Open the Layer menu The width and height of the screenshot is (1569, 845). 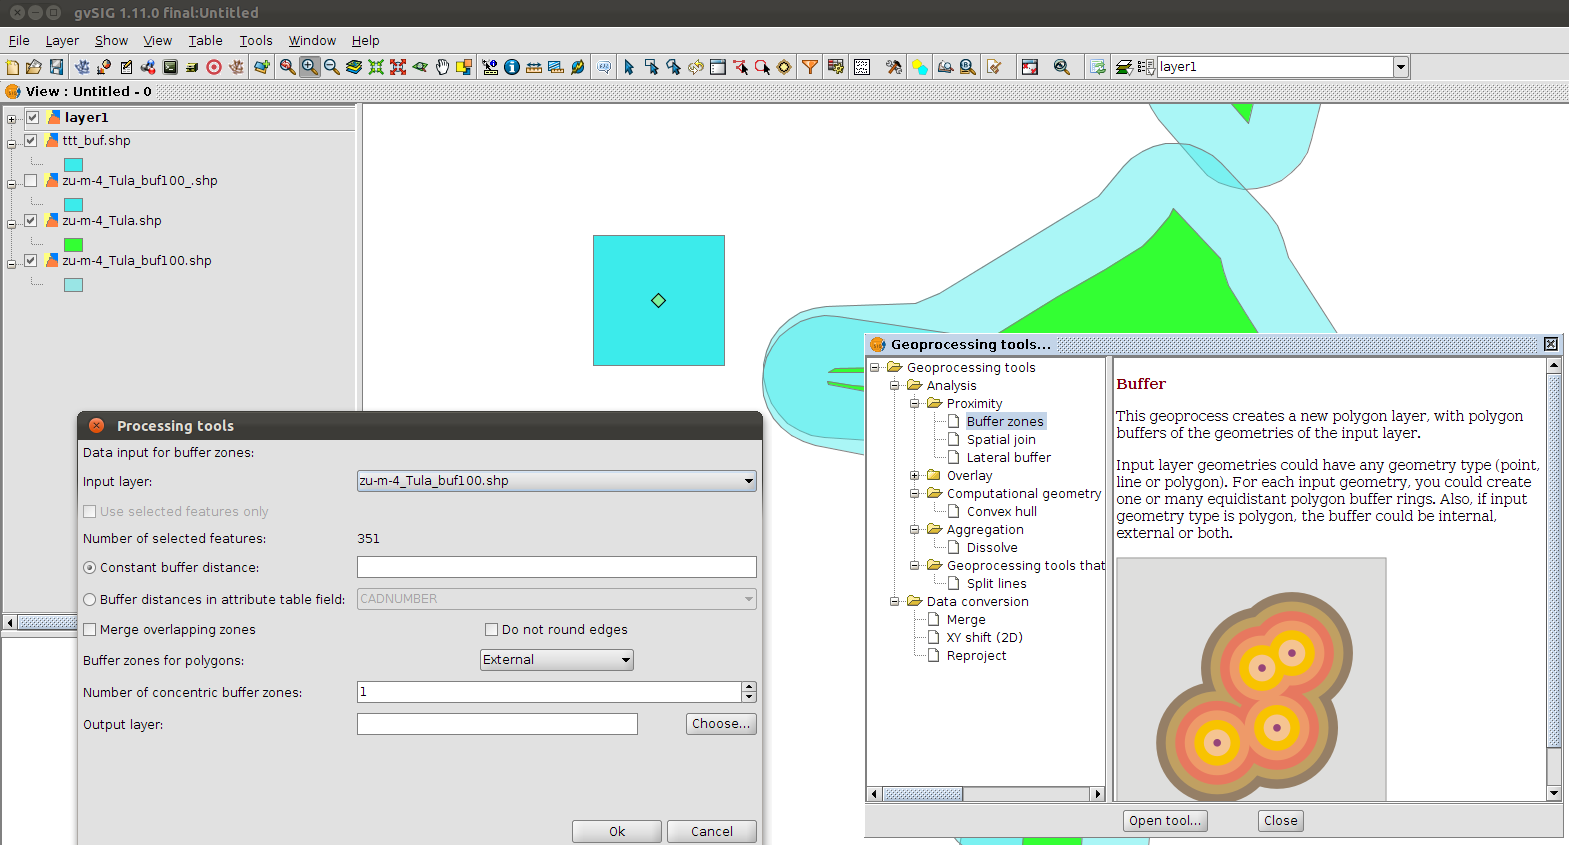pos(62,41)
